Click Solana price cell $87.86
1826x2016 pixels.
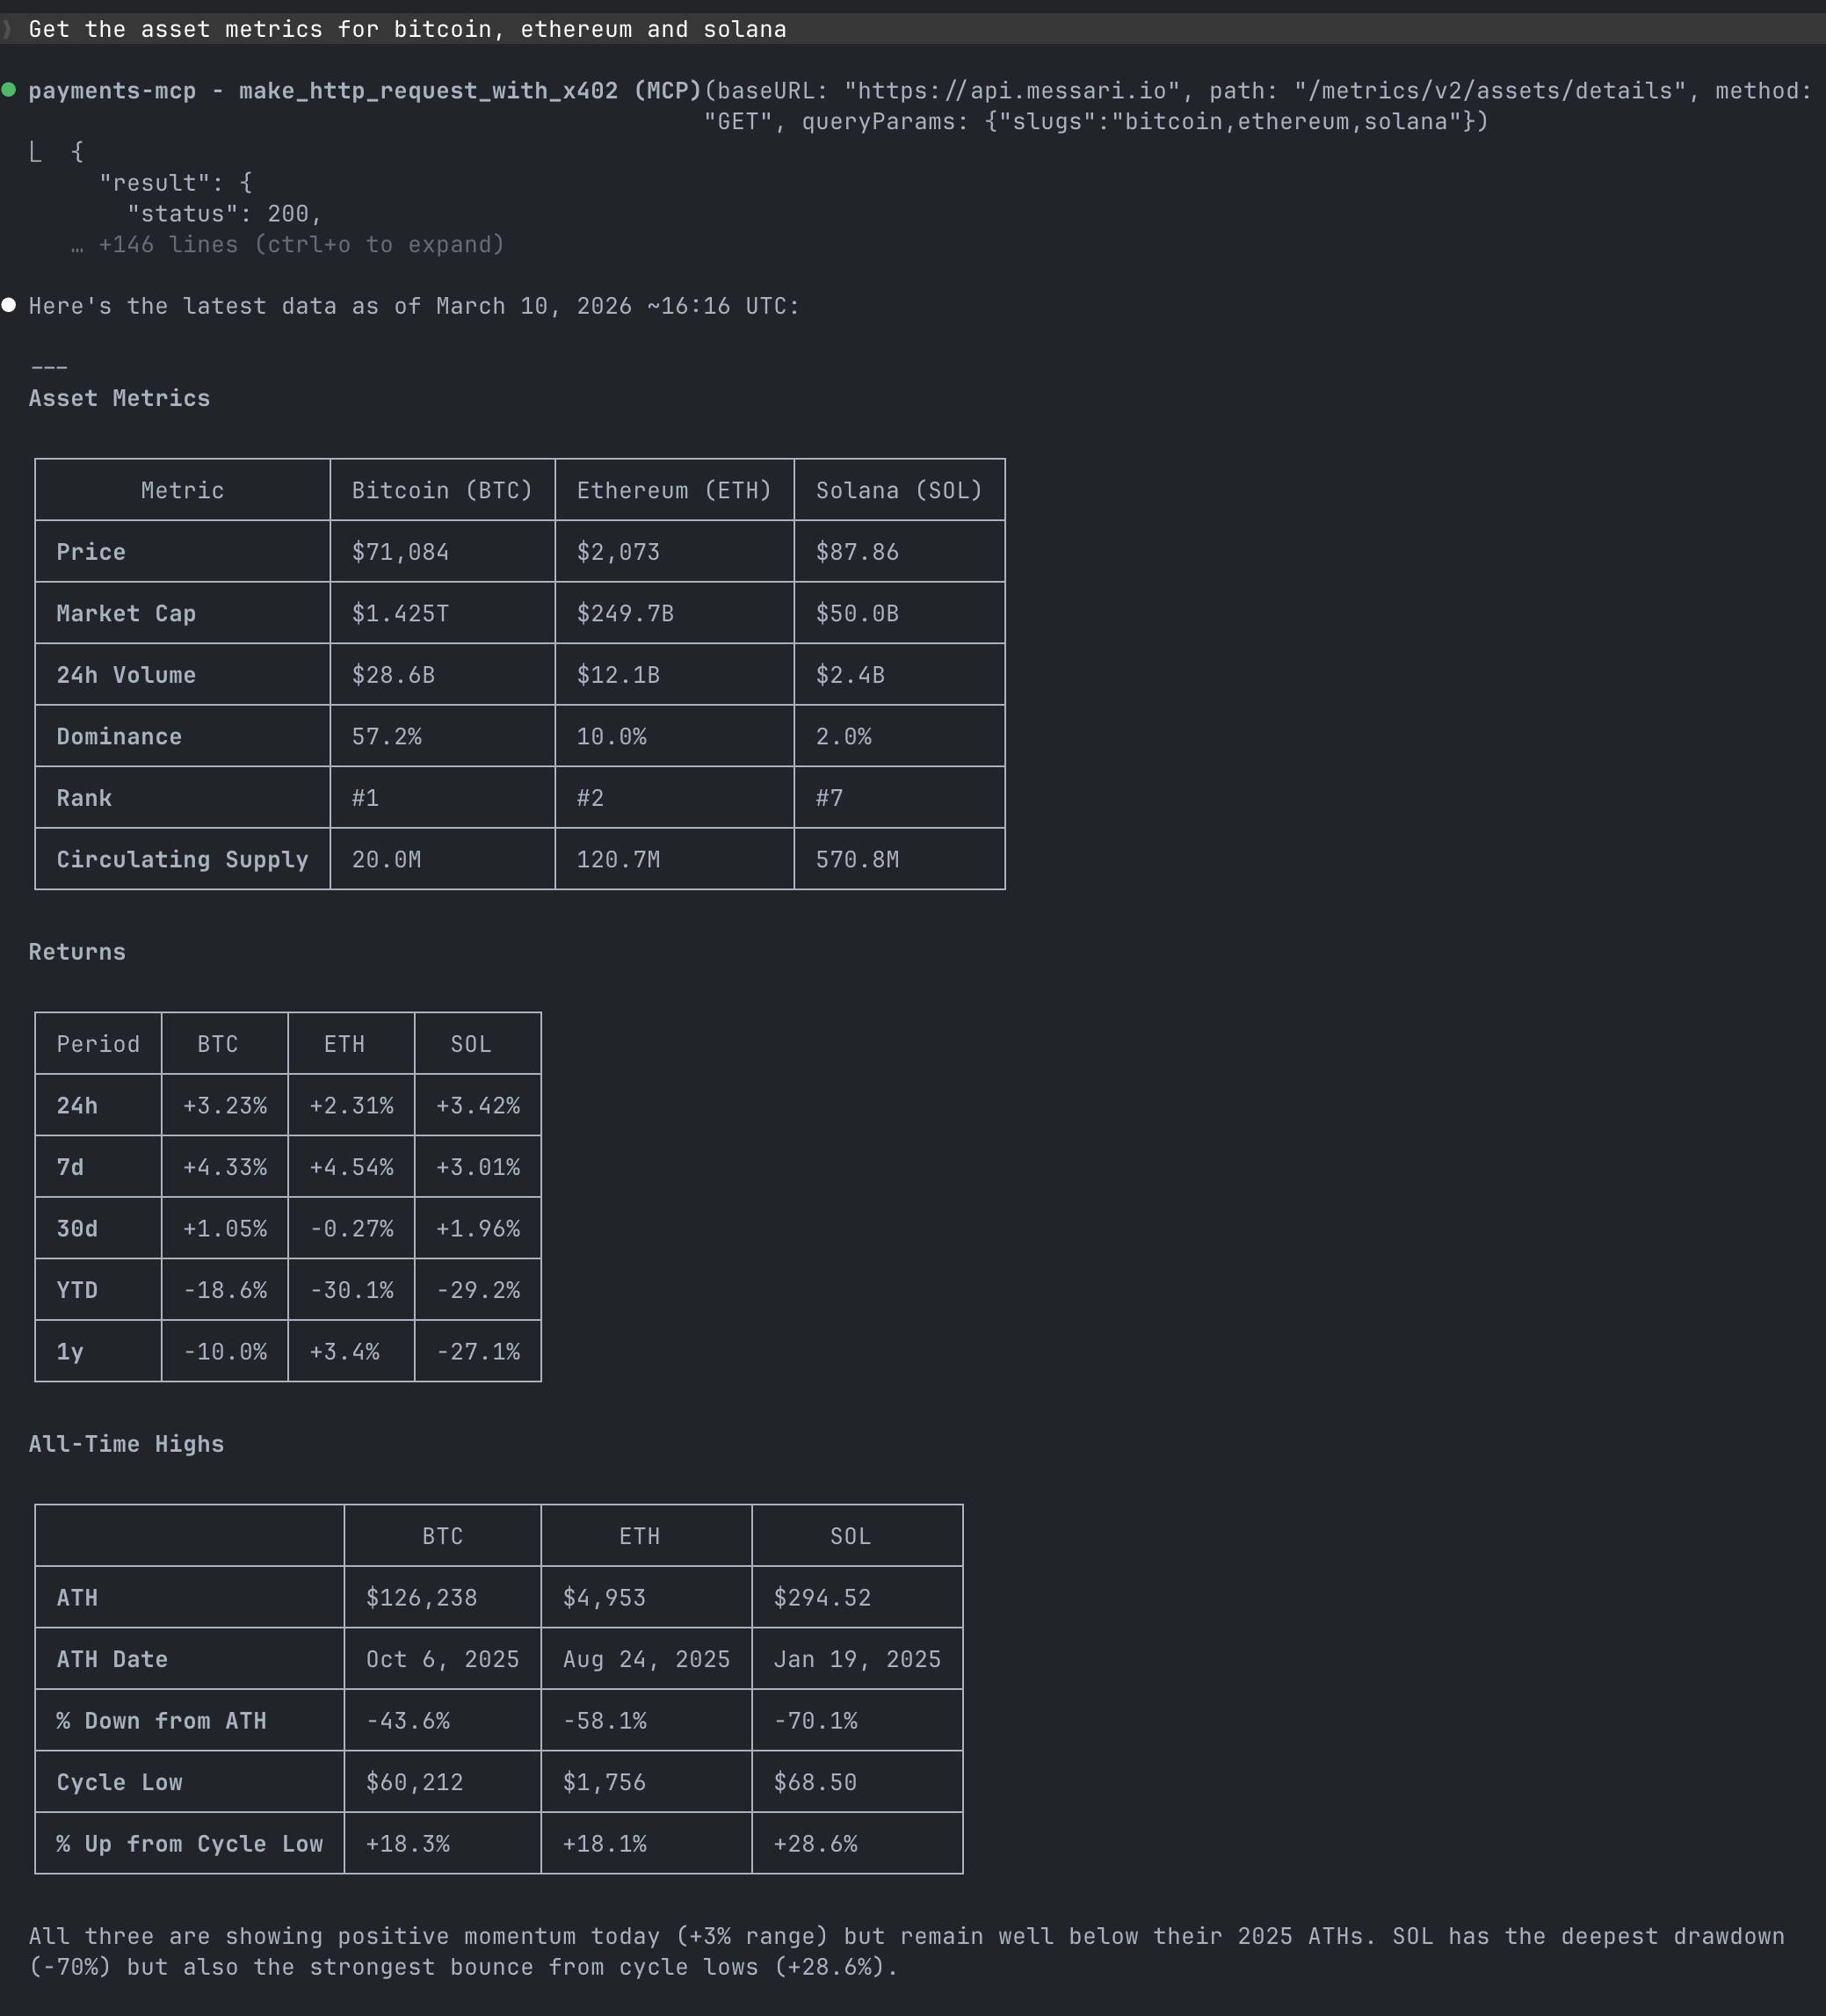857,552
